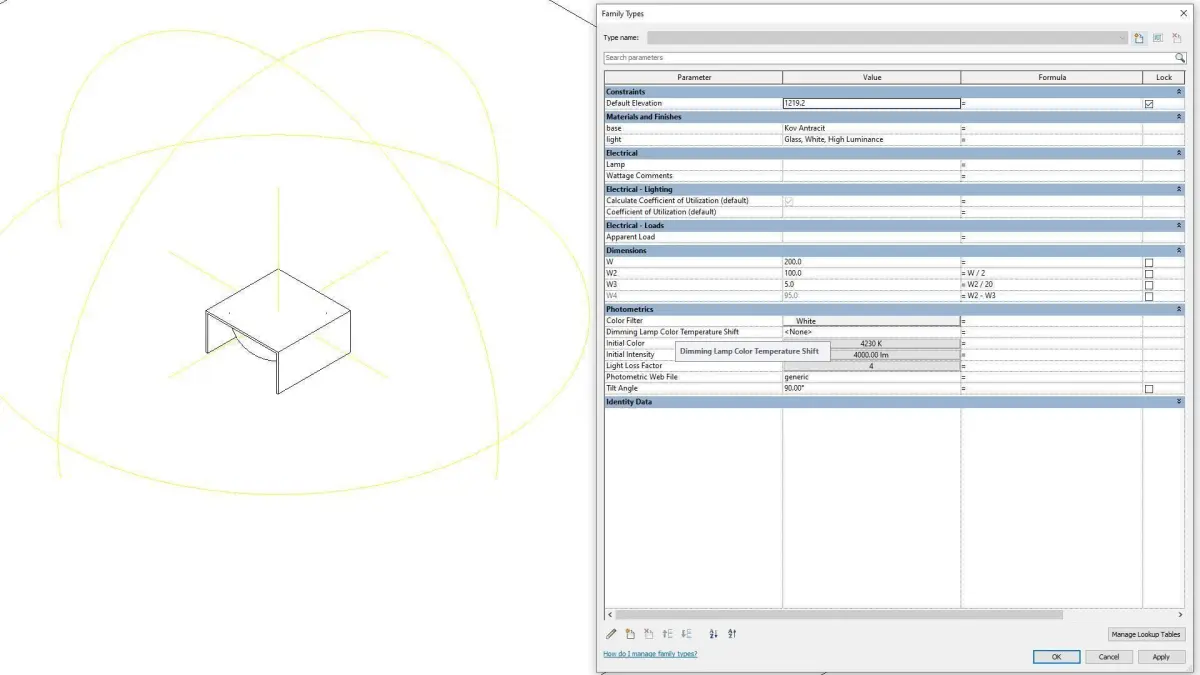Click the Apparent Load parameter label
Screen dimensions: 1200x675
[631, 237]
